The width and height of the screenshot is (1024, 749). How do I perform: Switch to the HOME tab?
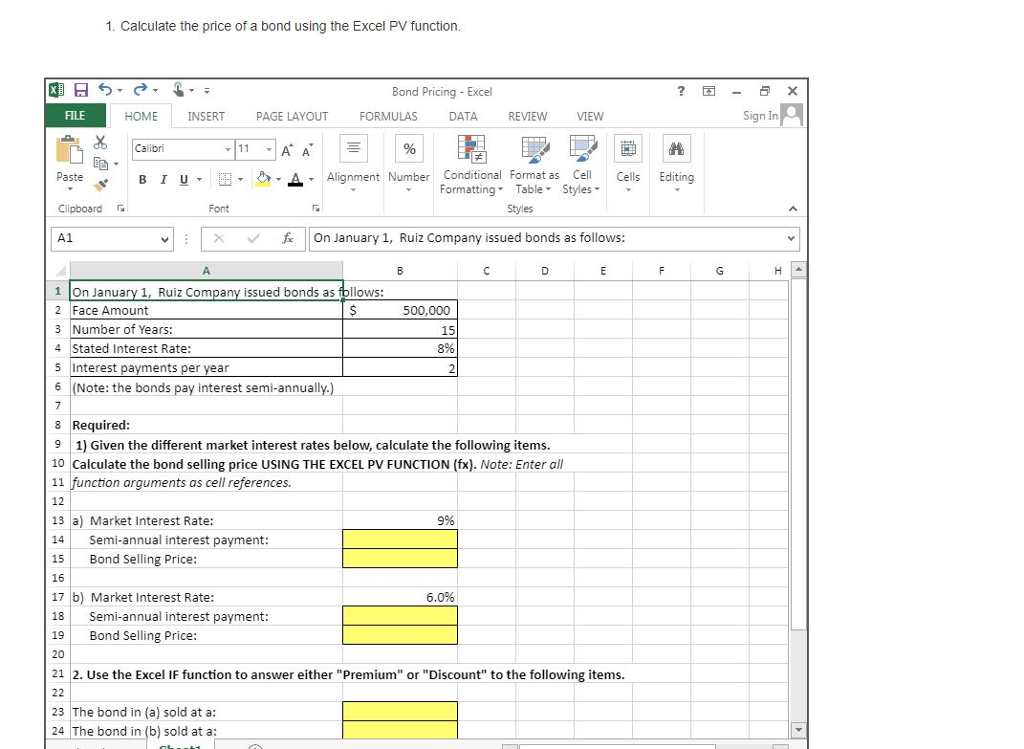point(140,116)
